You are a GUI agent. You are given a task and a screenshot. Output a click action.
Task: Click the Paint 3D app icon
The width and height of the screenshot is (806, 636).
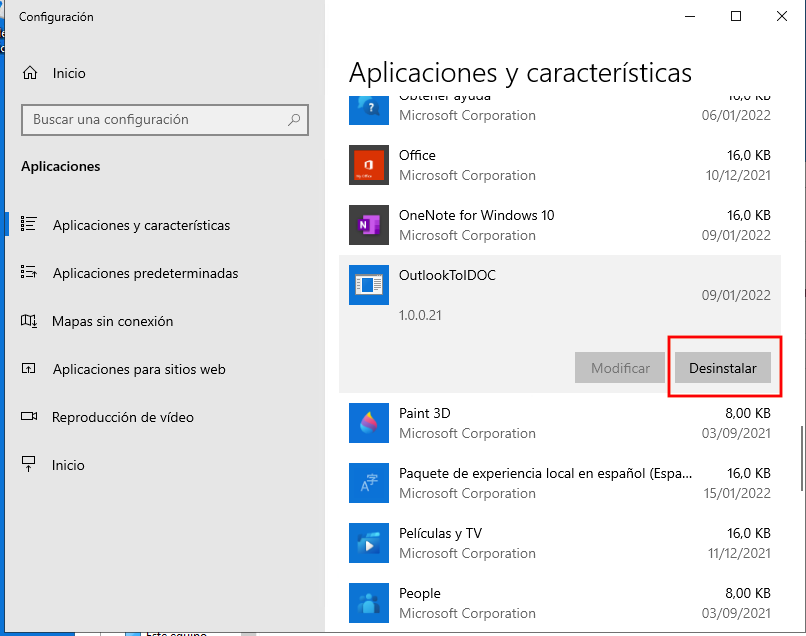click(367, 423)
